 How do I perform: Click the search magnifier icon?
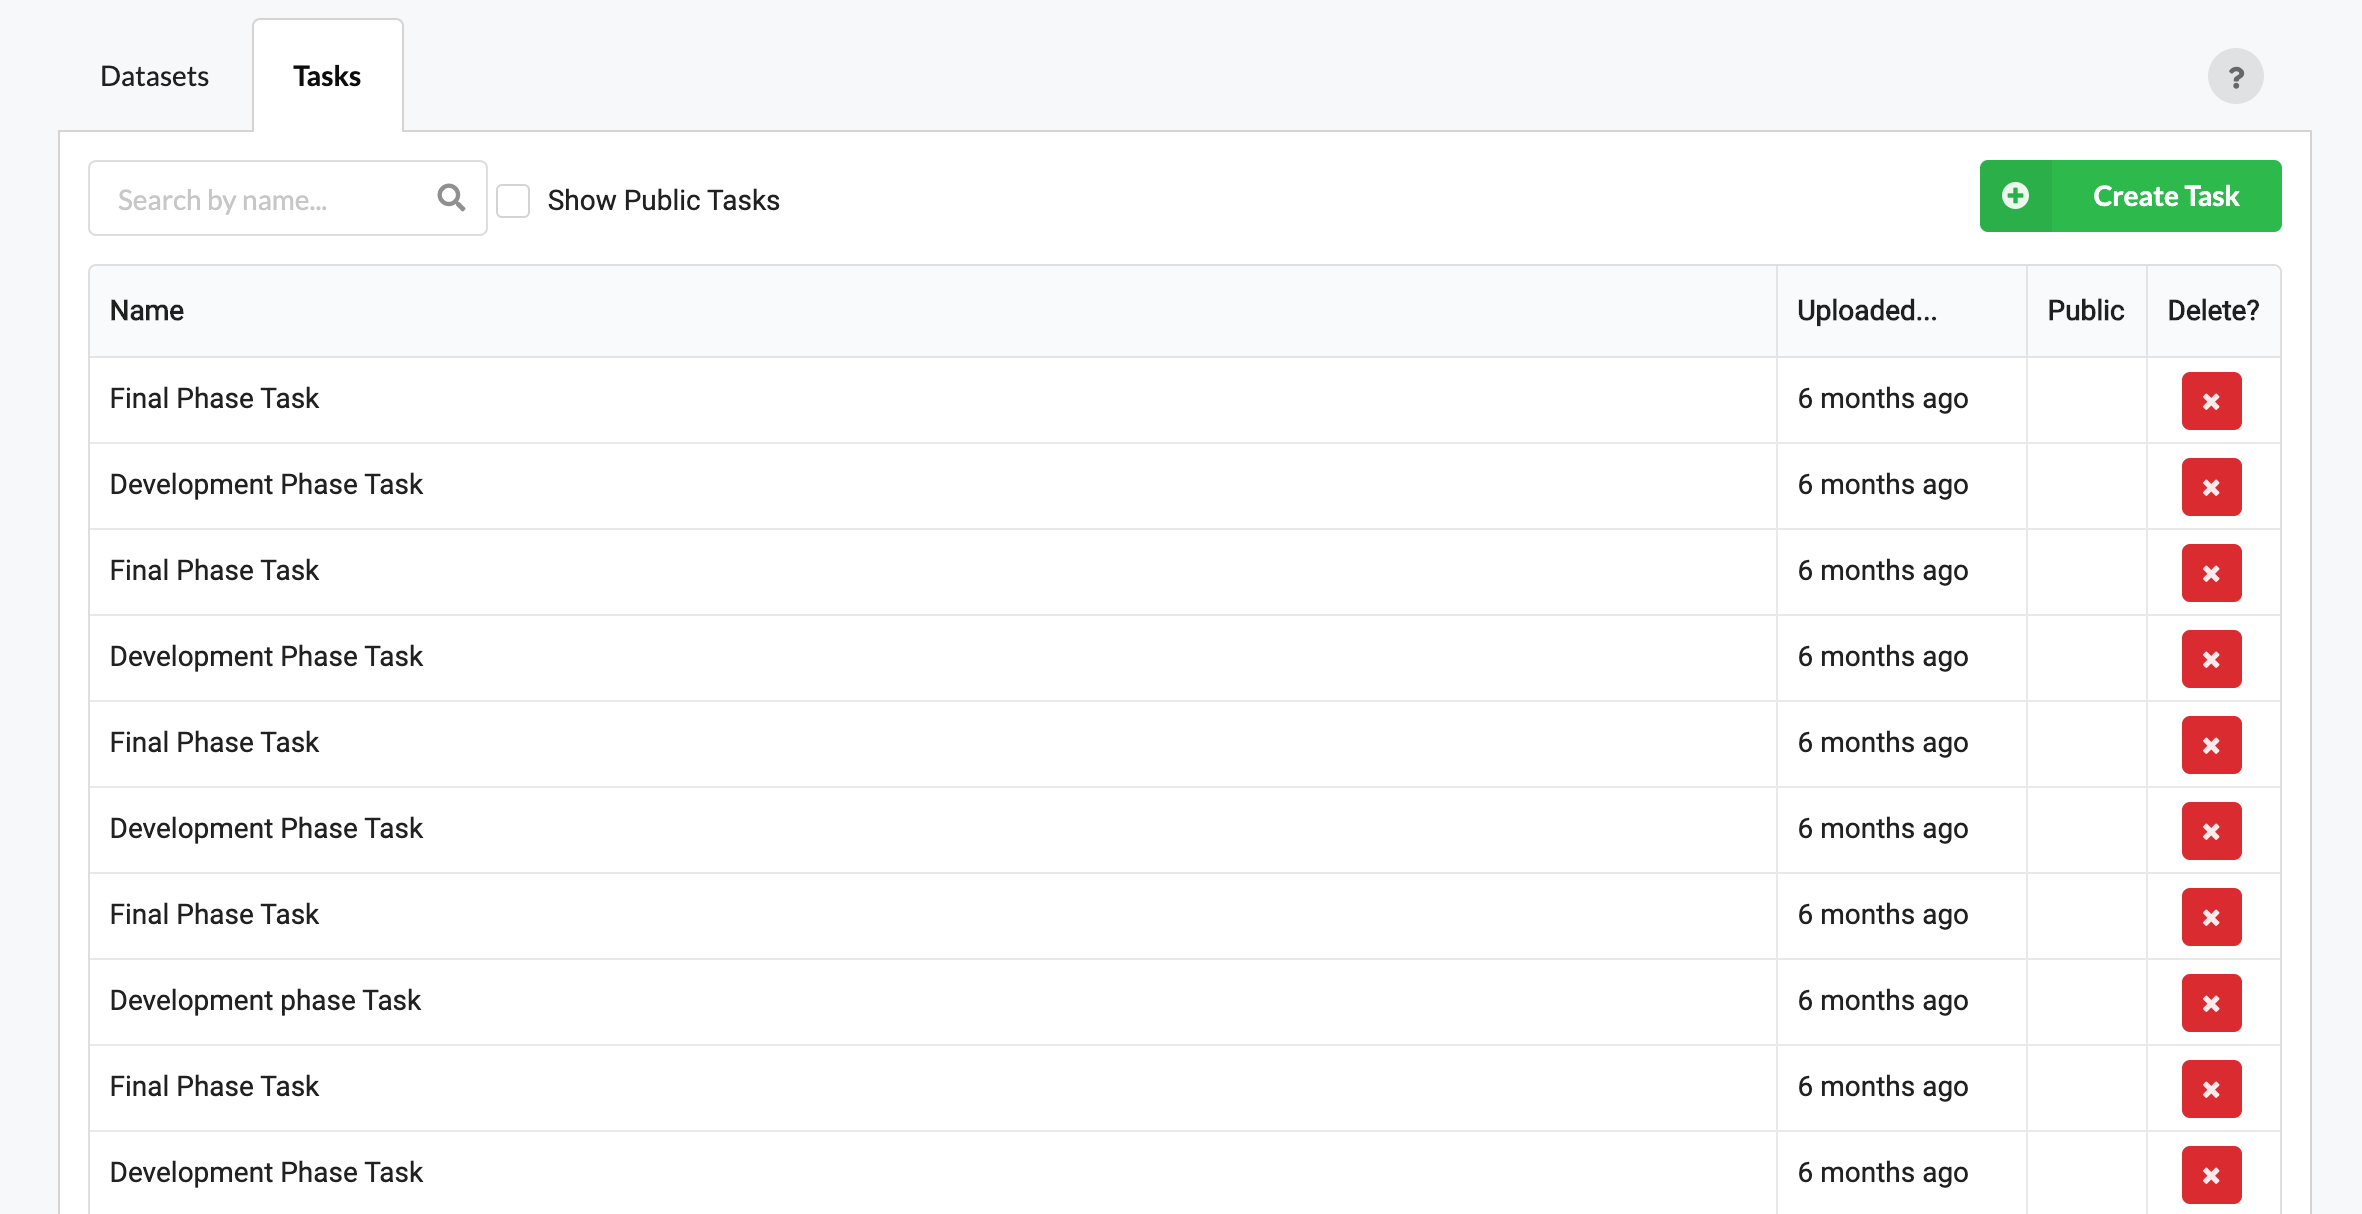point(451,197)
